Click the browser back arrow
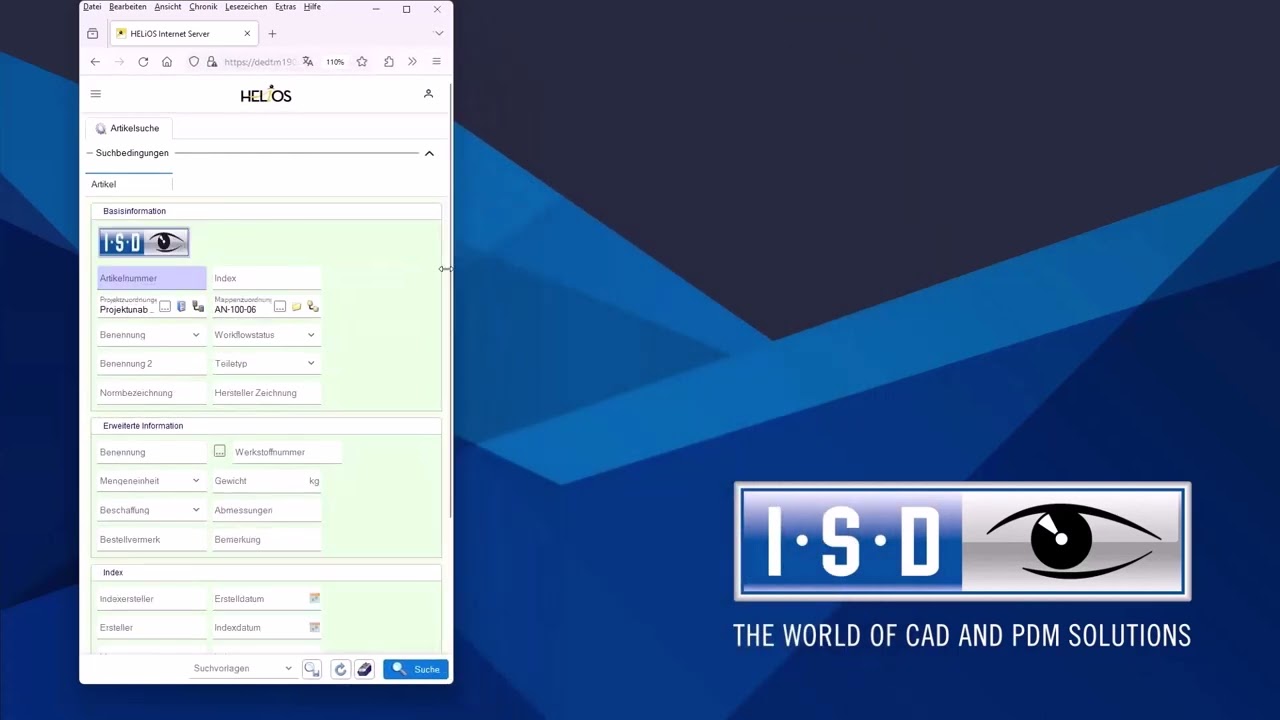This screenshot has width=1280, height=720. pyautogui.click(x=95, y=62)
